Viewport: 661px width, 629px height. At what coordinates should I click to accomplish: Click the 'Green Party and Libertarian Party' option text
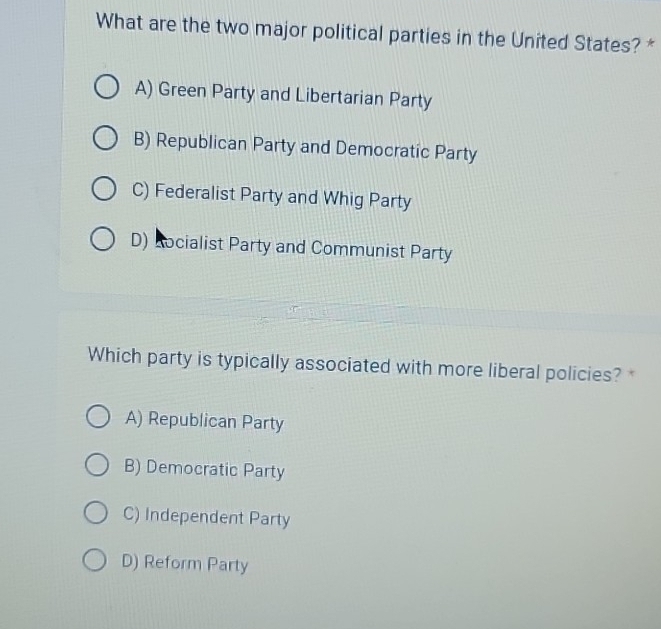tap(283, 95)
